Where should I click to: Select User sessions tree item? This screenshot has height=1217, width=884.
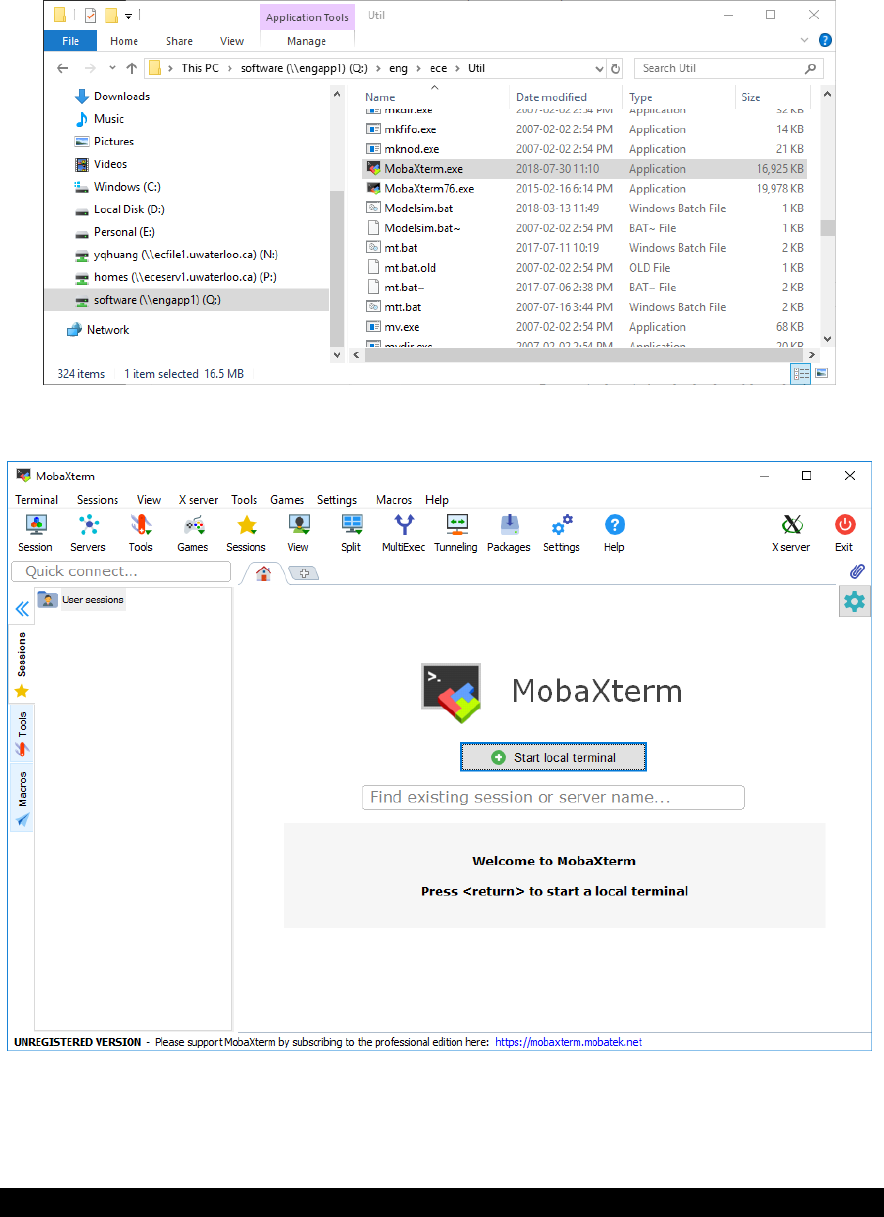point(82,600)
